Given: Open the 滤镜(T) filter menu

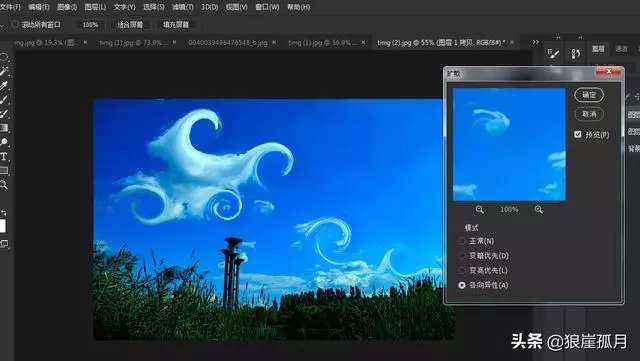Looking at the screenshot, I should coord(182,7).
